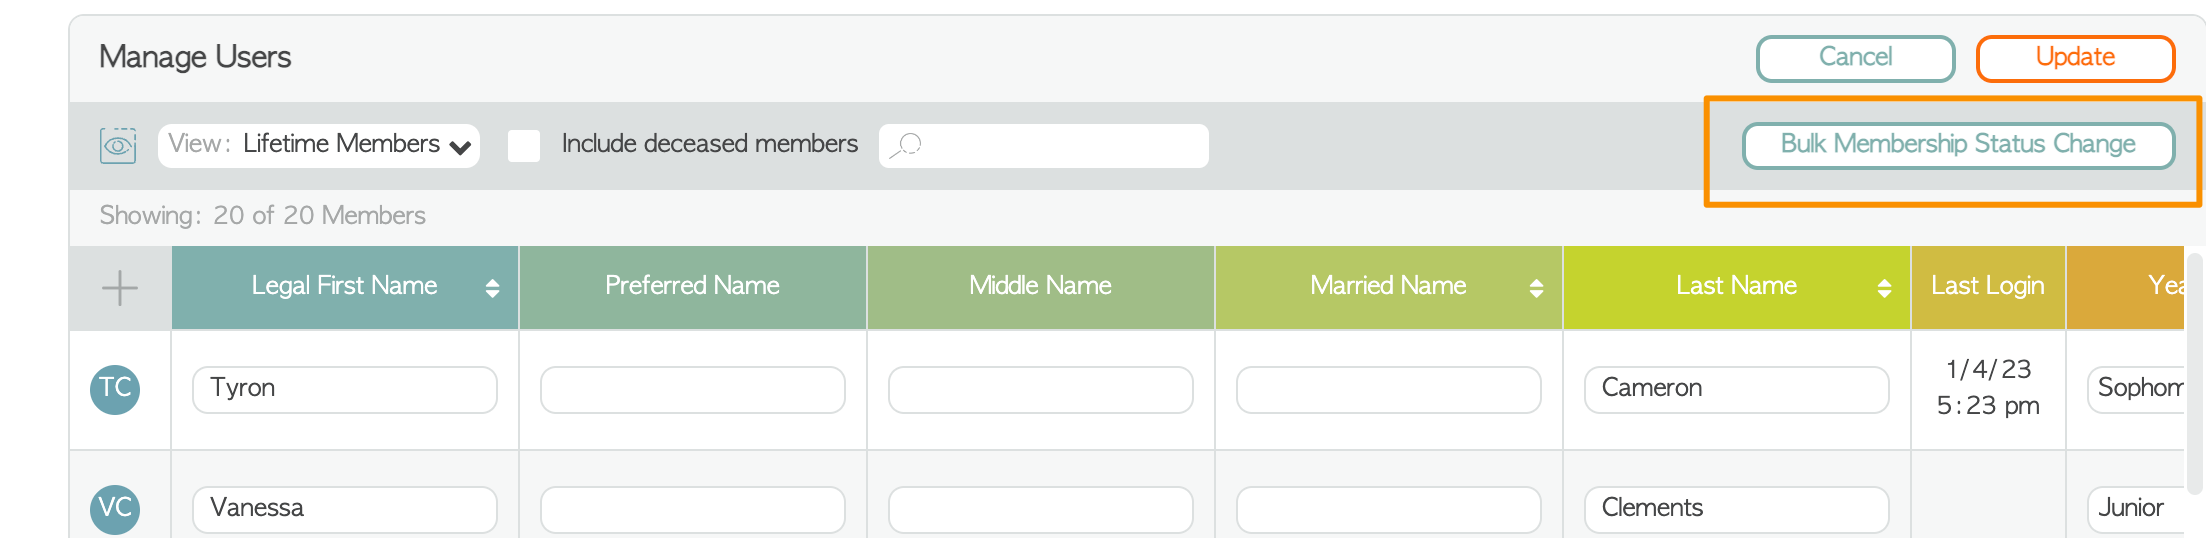This screenshot has height=538, width=2206.
Task: Sort by Legal First Name arrows
Action: (x=492, y=288)
